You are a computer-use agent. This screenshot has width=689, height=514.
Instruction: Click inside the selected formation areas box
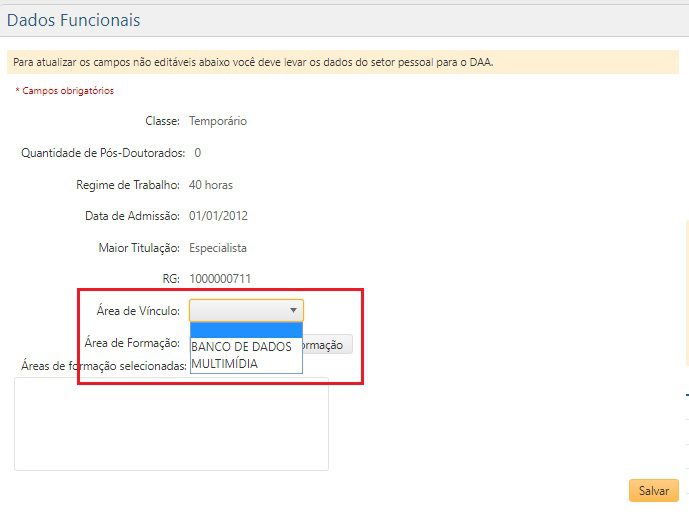170,423
